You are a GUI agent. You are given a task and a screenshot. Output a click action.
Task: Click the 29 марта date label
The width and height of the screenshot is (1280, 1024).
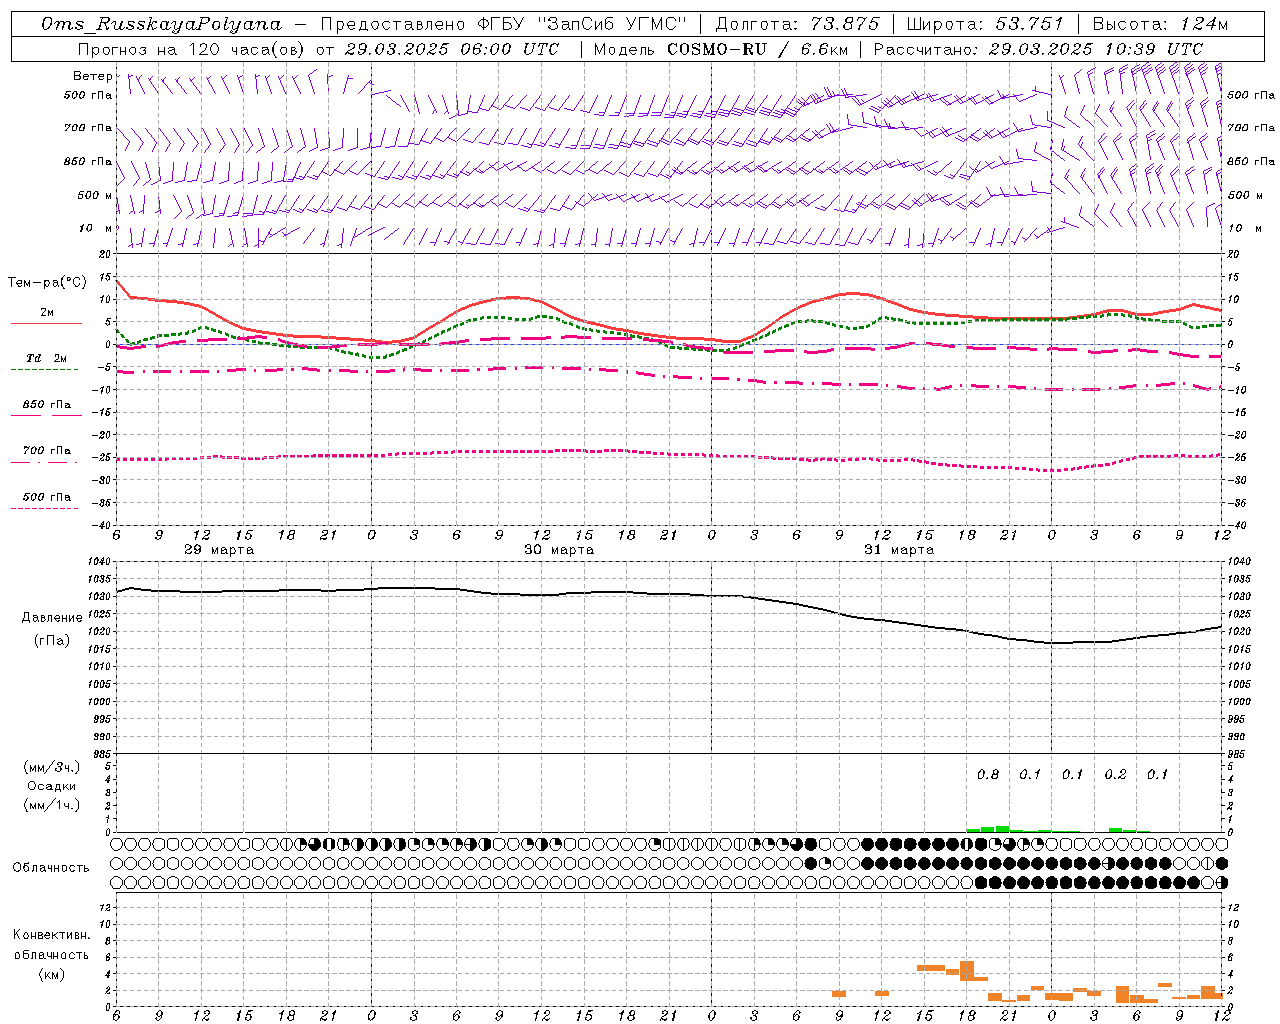click(x=219, y=550)
